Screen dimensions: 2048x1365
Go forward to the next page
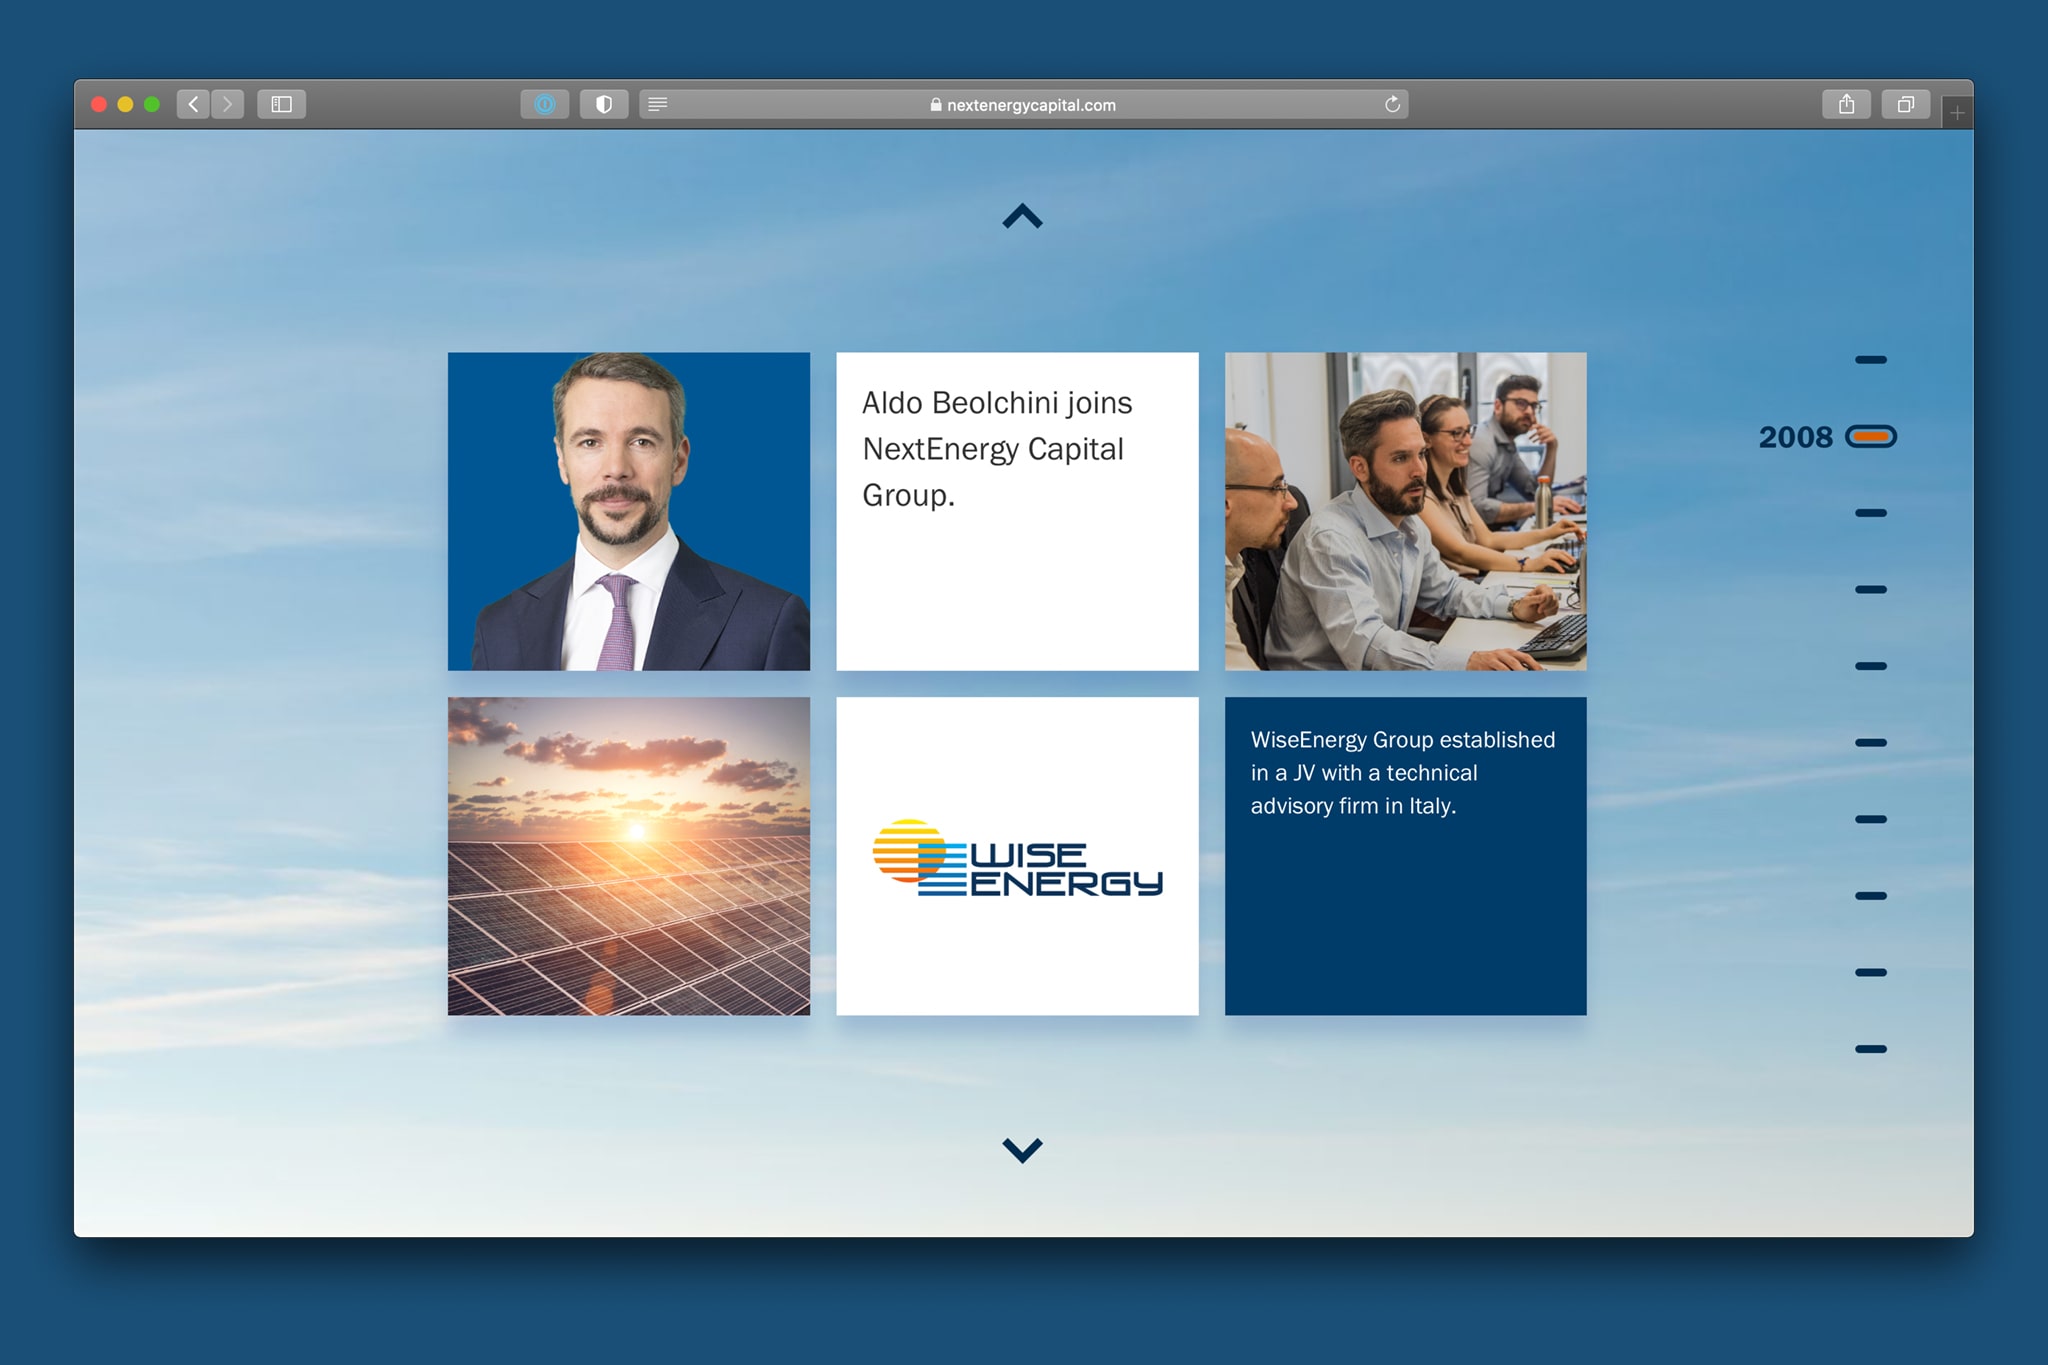tap(228, 104)
